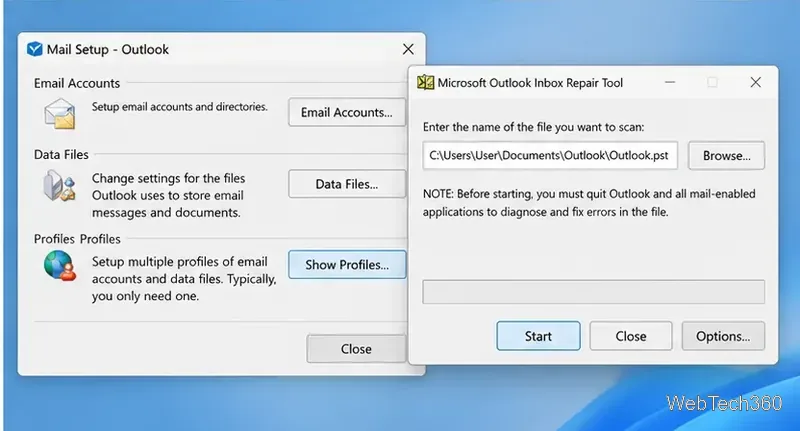Click the NOTE about quitting Outlook

(x=589, y=202)
